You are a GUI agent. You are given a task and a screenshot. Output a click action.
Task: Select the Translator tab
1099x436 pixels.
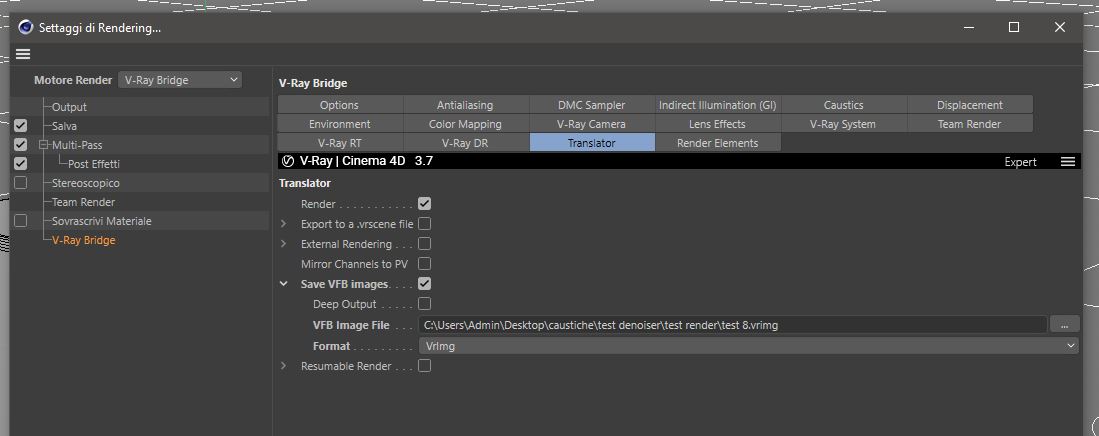(x=592, y=142)
